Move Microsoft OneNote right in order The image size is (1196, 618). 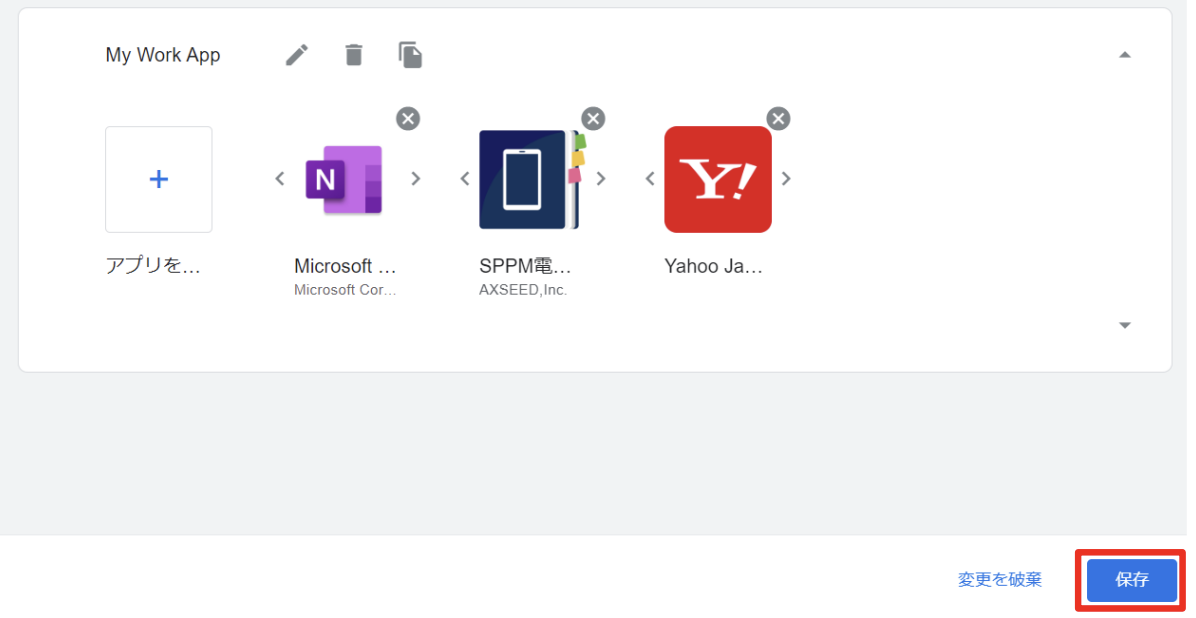pos(416,179)
